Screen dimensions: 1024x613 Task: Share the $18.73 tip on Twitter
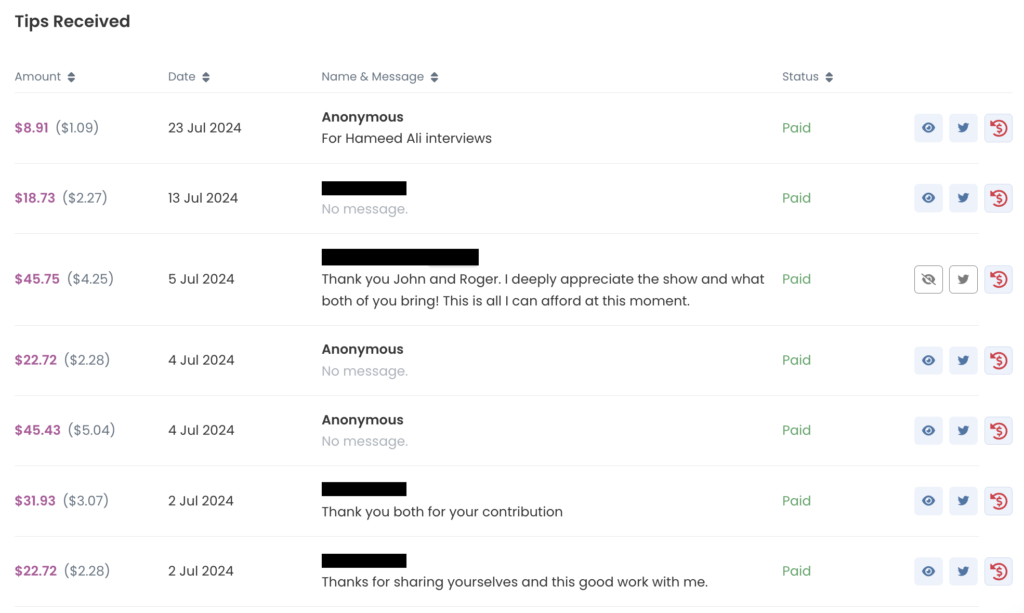point(963,198)
